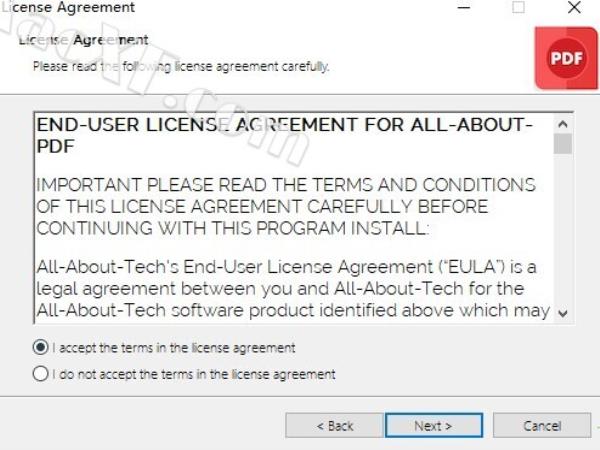Click the scrollbar down arrow in license box
The height and width of the screenshot is (450, 600).
pyautogui.click(x=562, y=313)
